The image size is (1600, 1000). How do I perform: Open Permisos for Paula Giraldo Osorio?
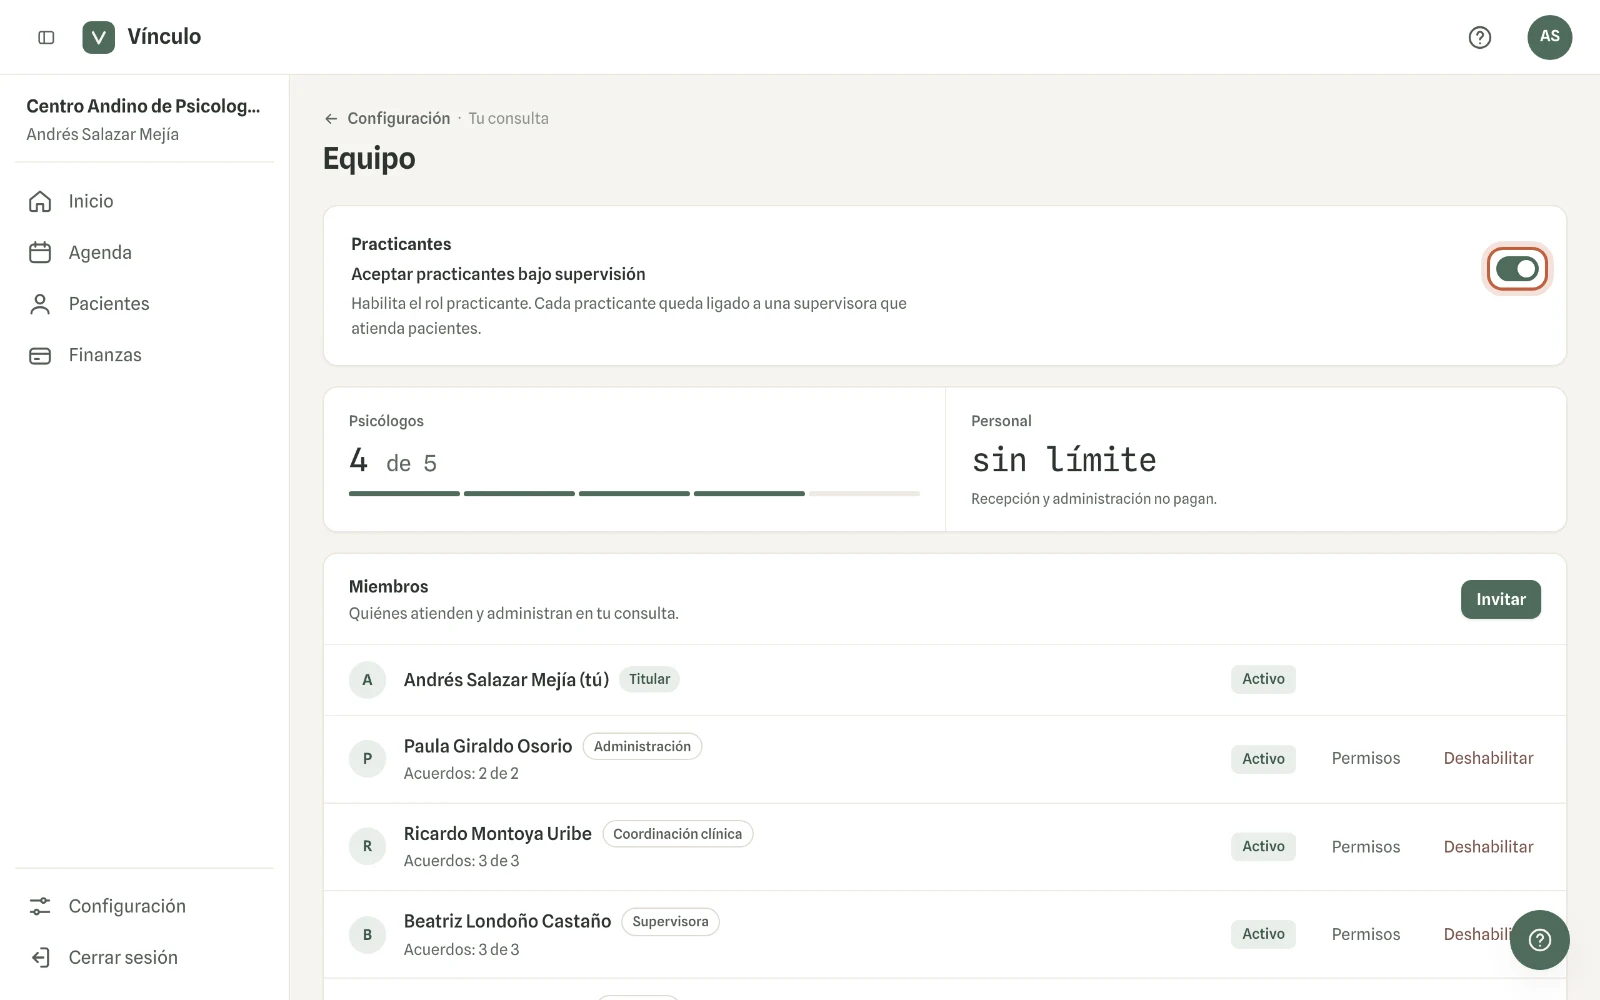pos(1366,758)
